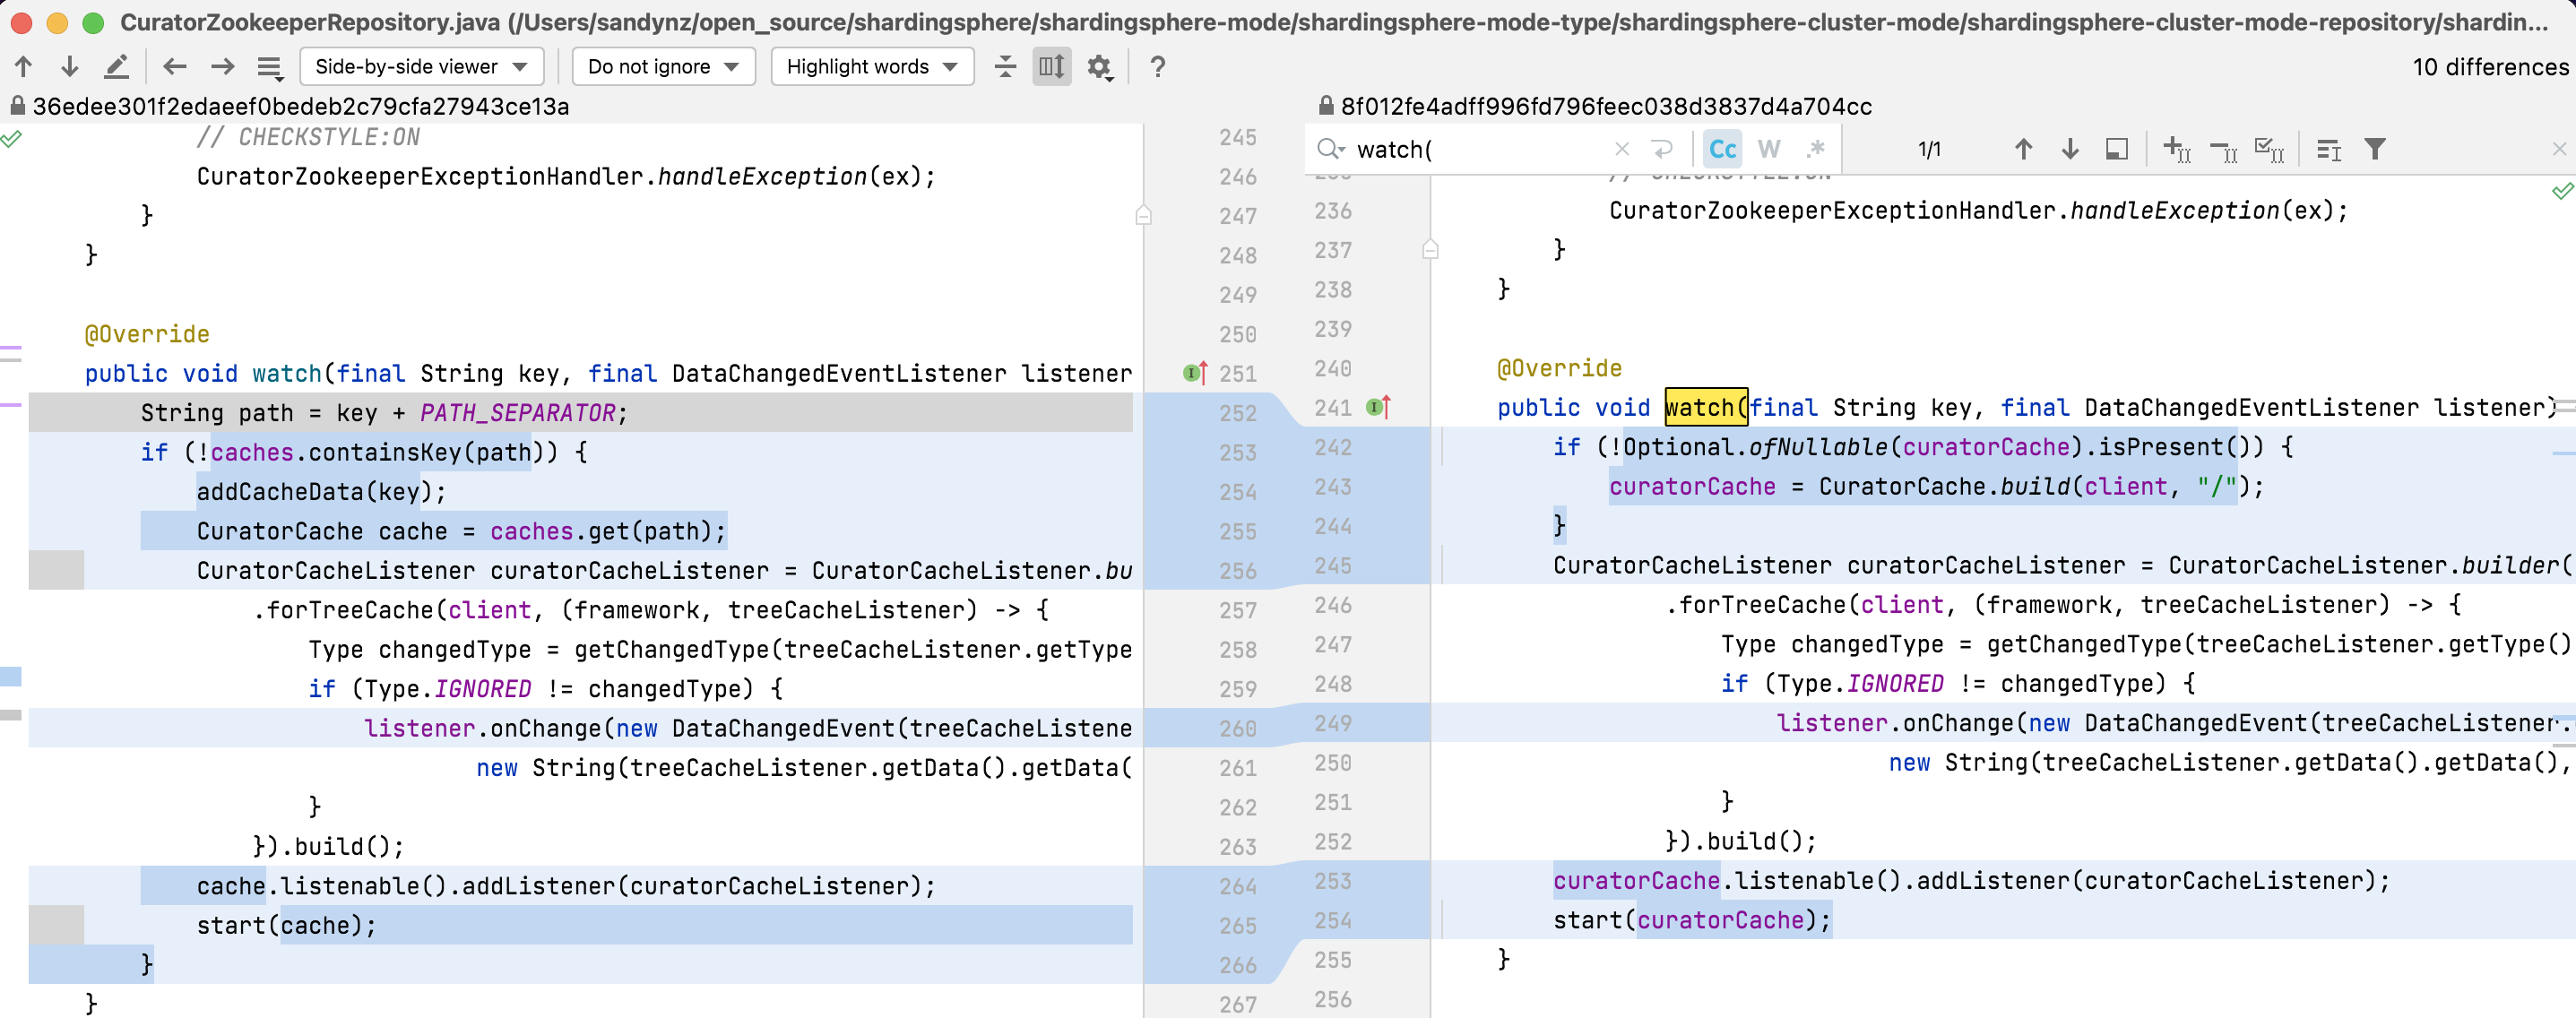
Task: Select all occurrences of watch(
Action: click(x=2270, y=149)
